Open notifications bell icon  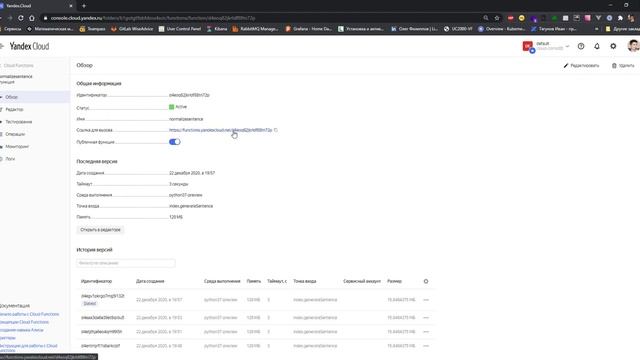[x=597, y=46]
